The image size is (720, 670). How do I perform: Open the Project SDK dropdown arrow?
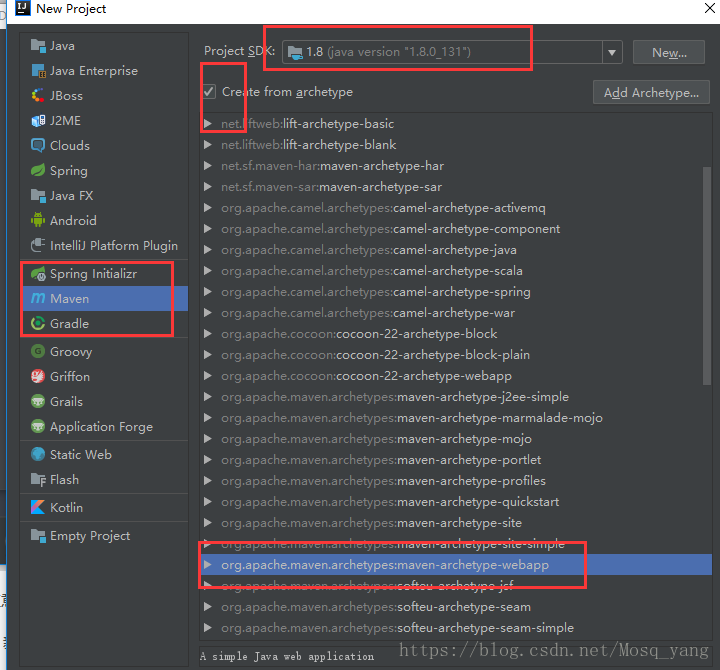click(612, 52)
